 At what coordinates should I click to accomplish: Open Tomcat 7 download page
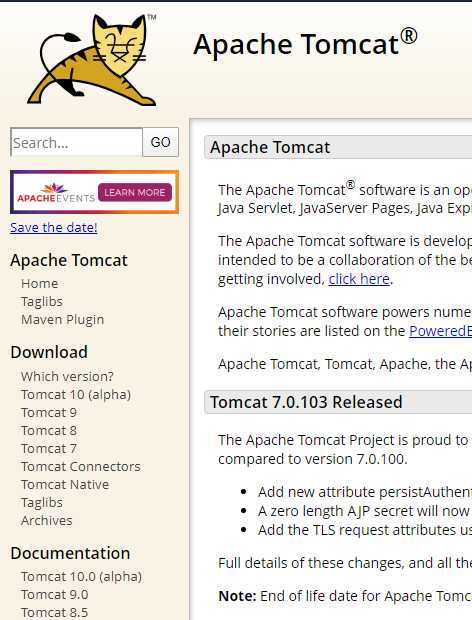(49, 448)
